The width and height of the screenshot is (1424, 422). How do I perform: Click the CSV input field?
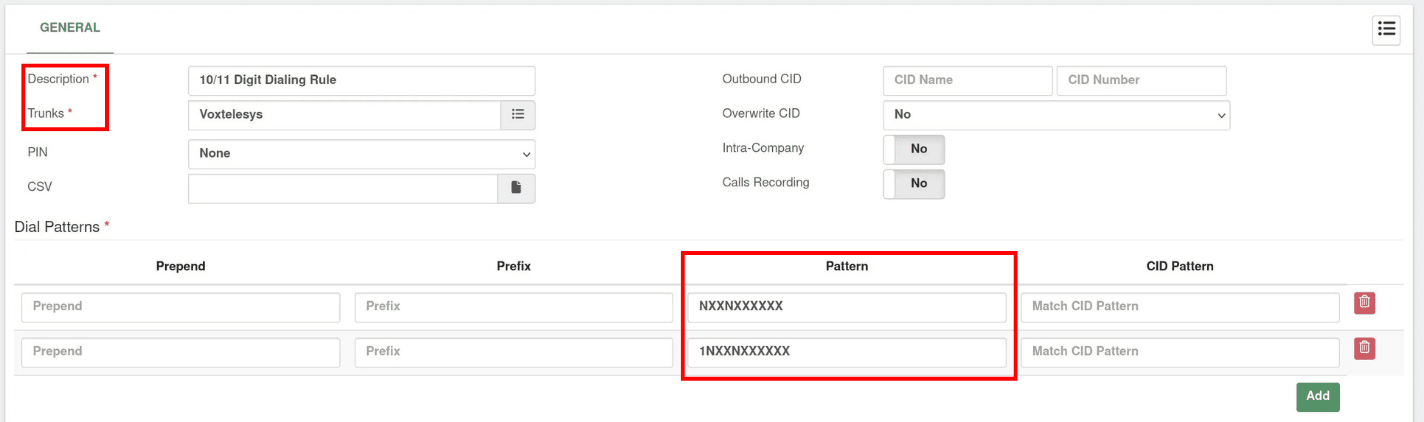[x=343, y=188]
